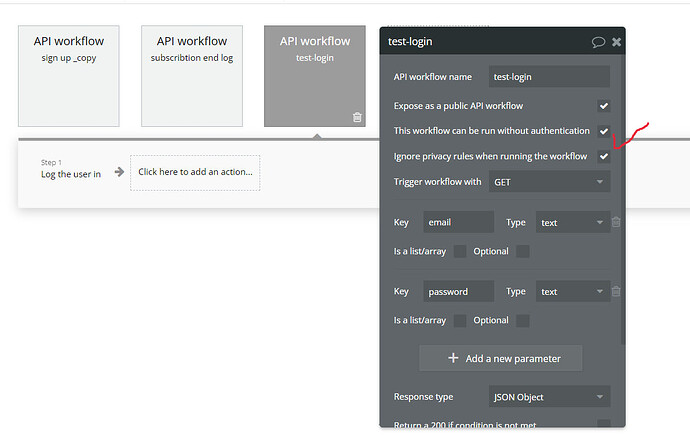The image size is (690, 442).
Task: Close the test-login properties panel
Action: tap(617, 42)
